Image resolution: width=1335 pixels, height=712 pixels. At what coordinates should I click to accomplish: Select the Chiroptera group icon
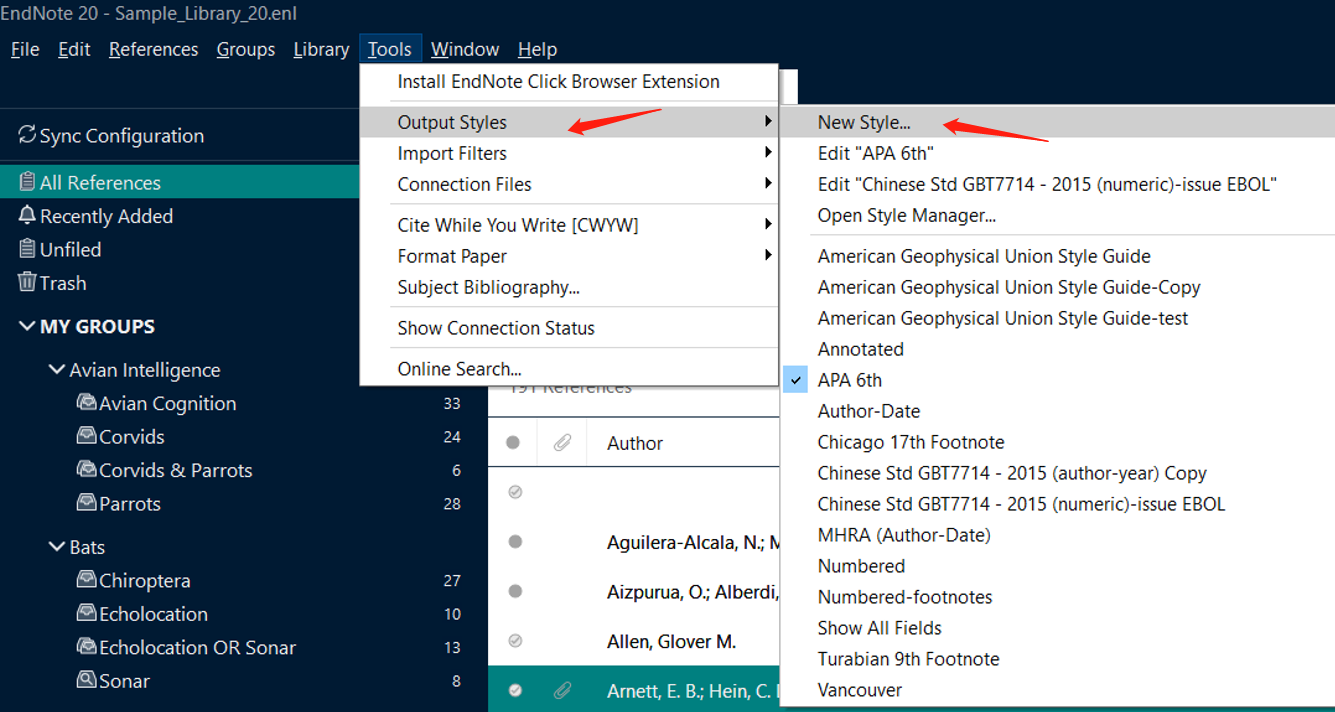tap(86, 581)
